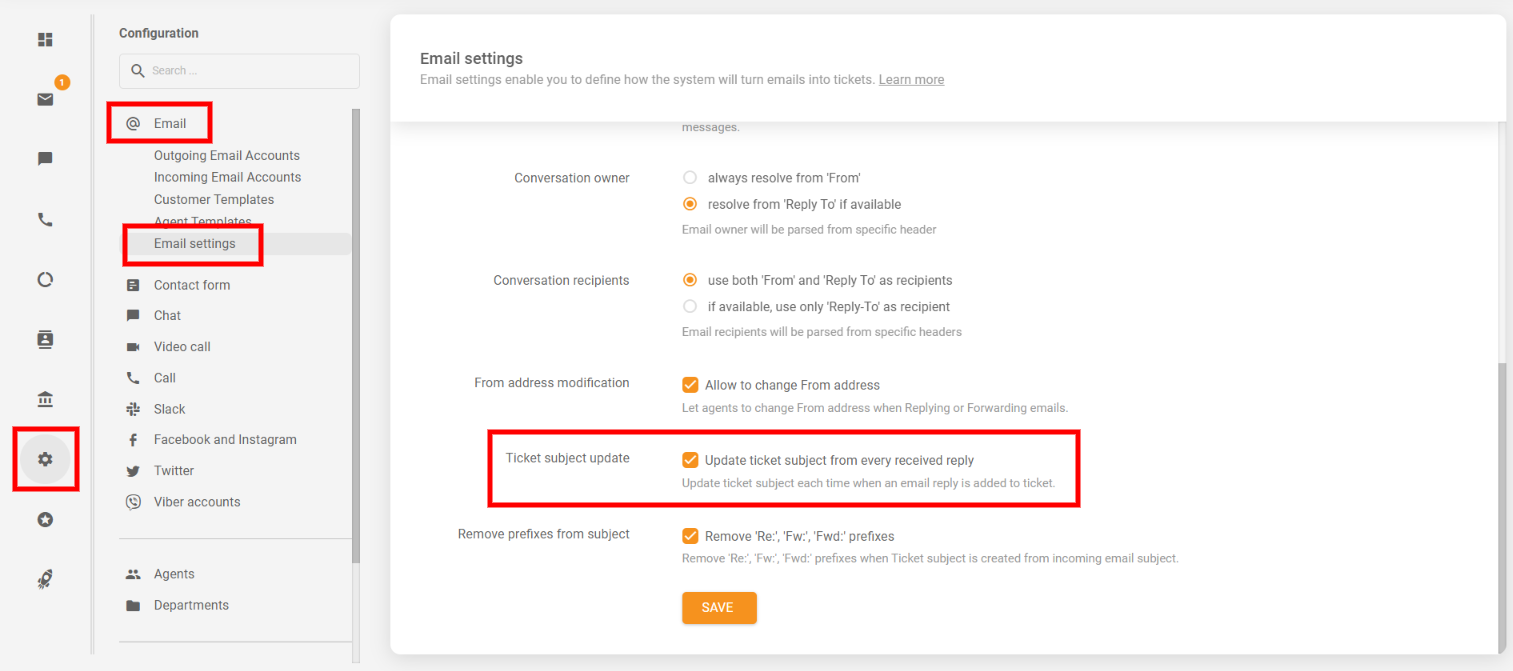Open tickets mail icon with notification badge
The height and width of the screenshot is (671, 1513).
(45, 99)
